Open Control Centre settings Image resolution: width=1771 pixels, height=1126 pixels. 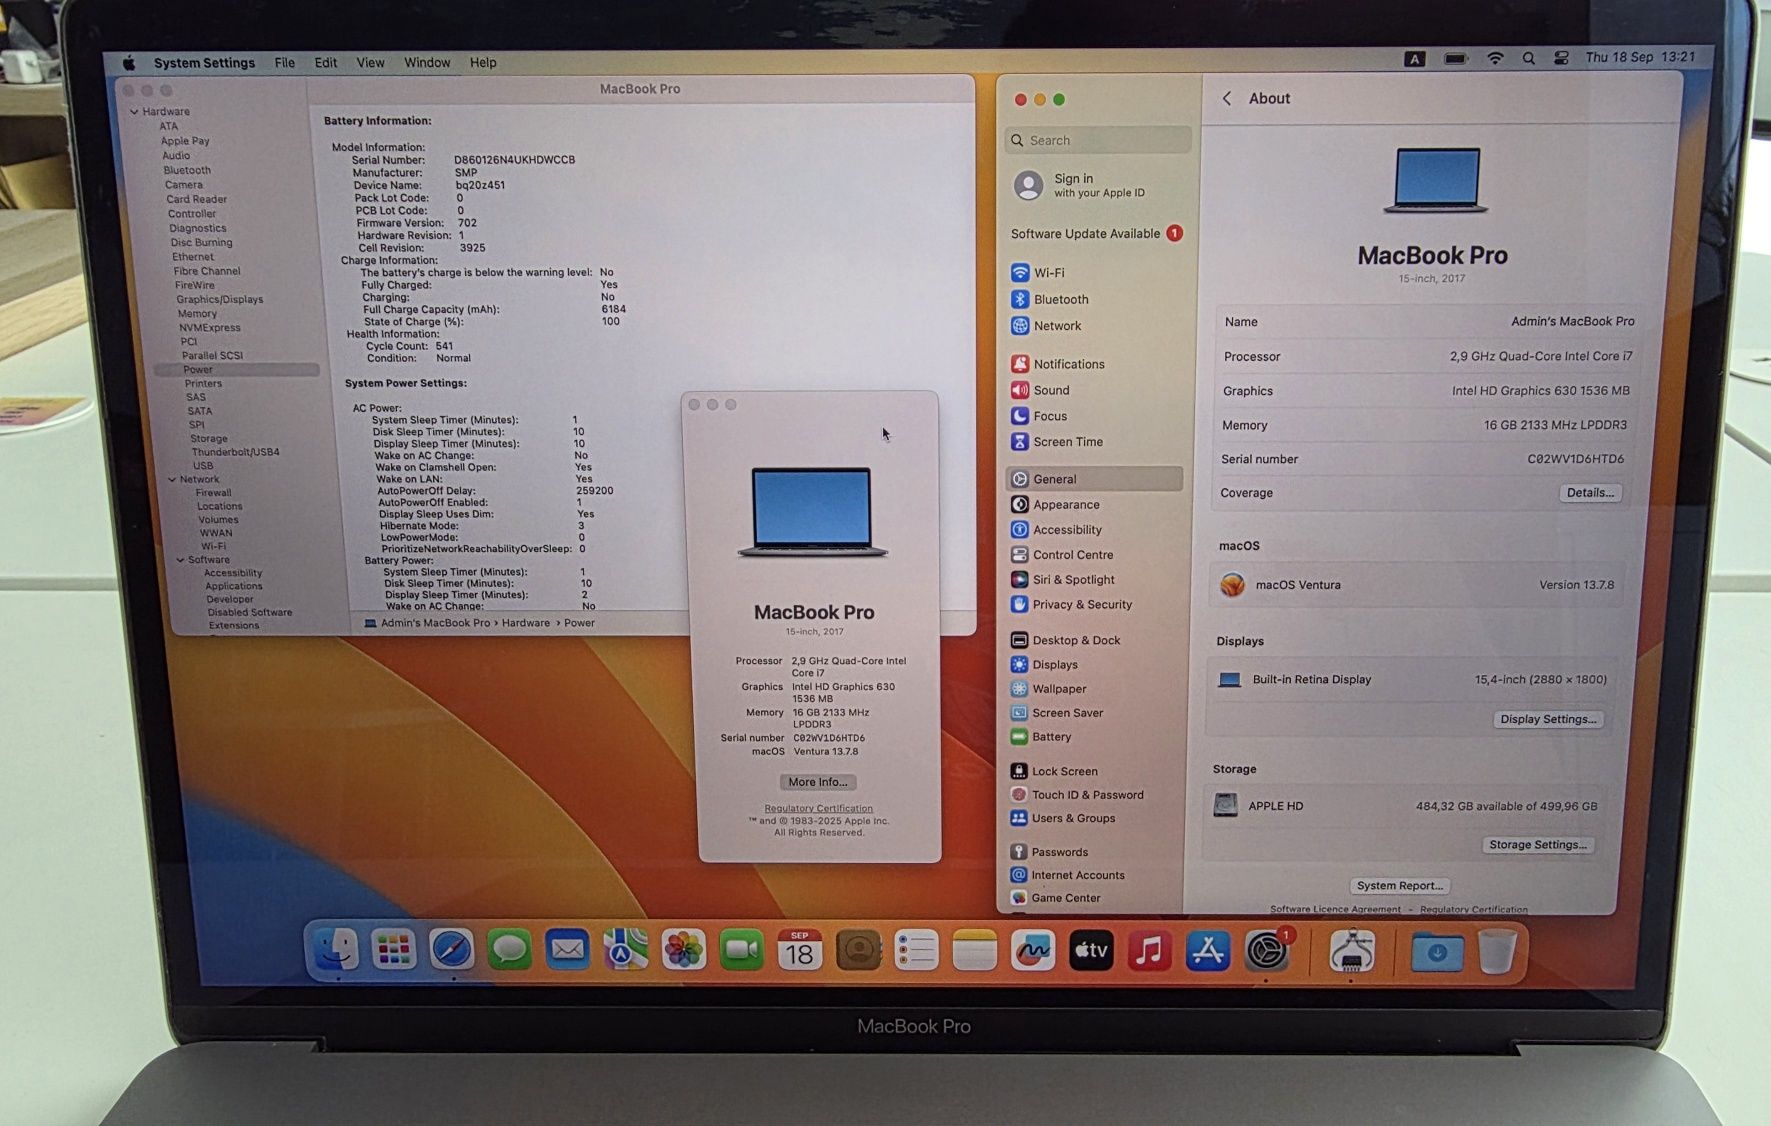[1062, 555]
